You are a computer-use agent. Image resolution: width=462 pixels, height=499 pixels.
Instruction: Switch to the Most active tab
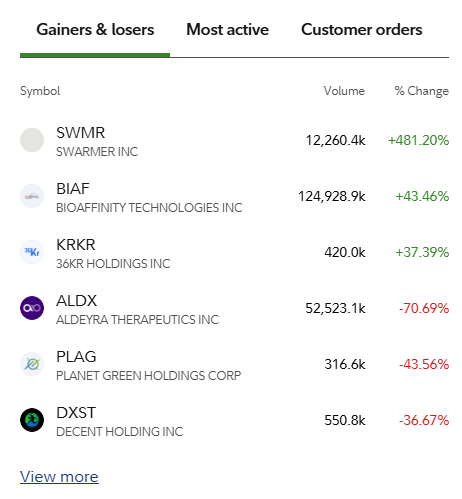pos(227,30)
